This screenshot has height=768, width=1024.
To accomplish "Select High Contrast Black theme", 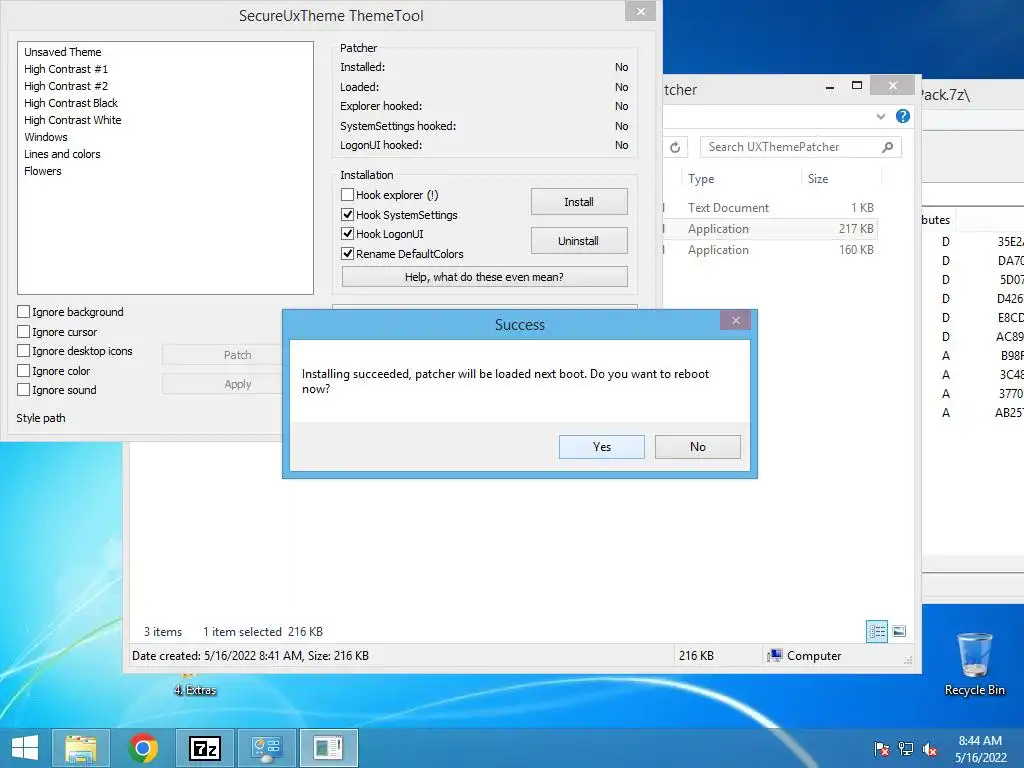I will tap(71, 103).
